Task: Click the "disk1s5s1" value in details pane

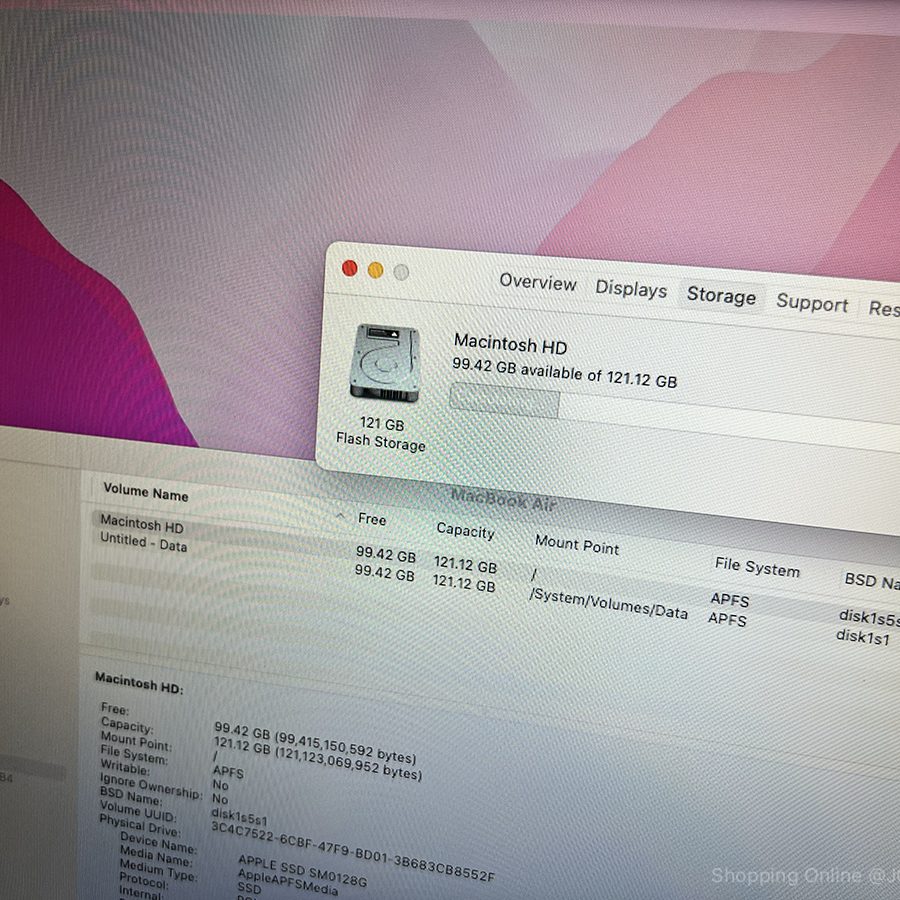Action: 239,817
